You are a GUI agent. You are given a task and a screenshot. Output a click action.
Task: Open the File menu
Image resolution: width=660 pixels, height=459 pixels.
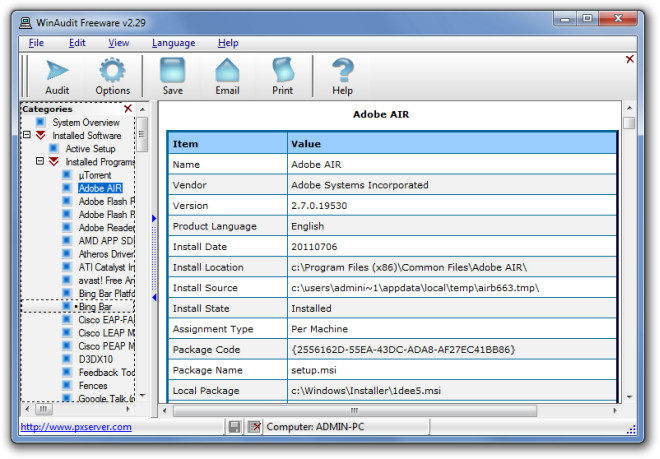coord(36,43)
